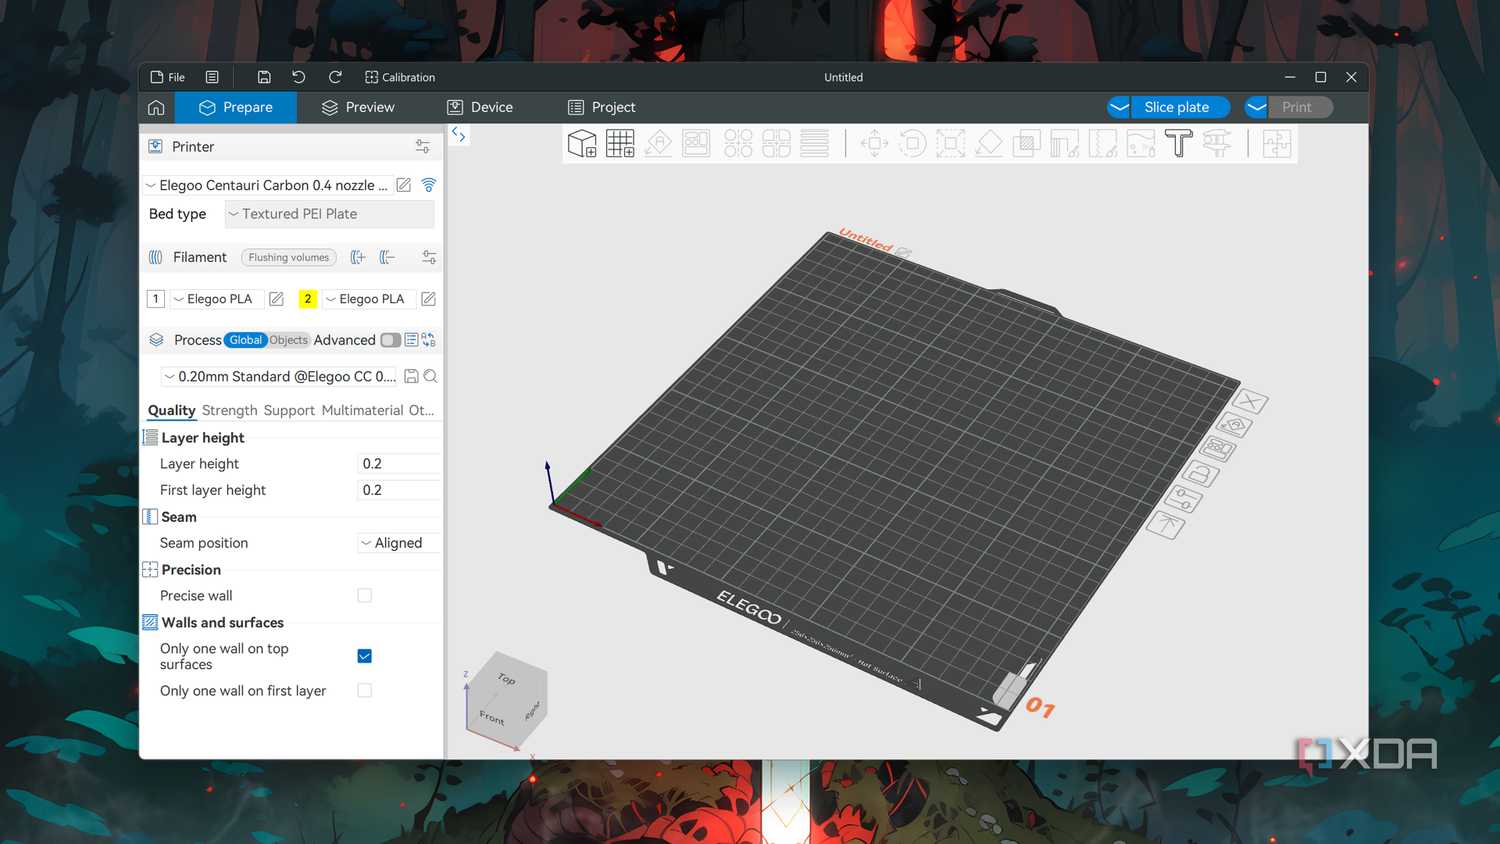This screenshot has height=844, width=1500.
Task: Select the Arrange all objects tool
Action: [696, 144]
